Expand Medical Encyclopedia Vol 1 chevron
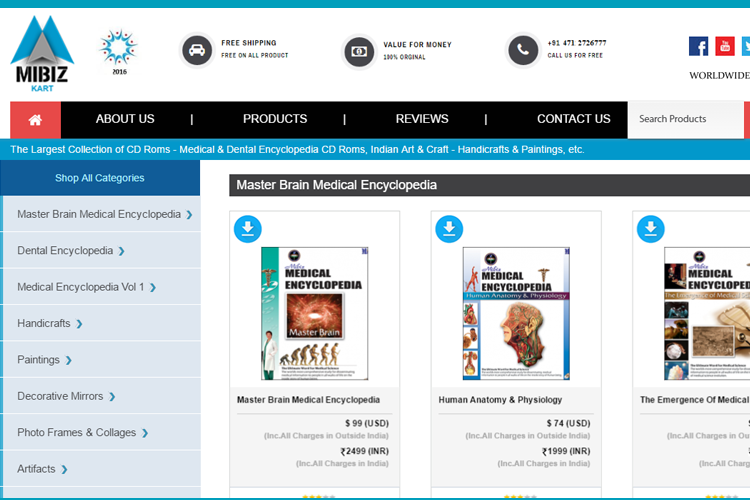The width and height of the screenshot is (750, 500). [x=153, y=288]
